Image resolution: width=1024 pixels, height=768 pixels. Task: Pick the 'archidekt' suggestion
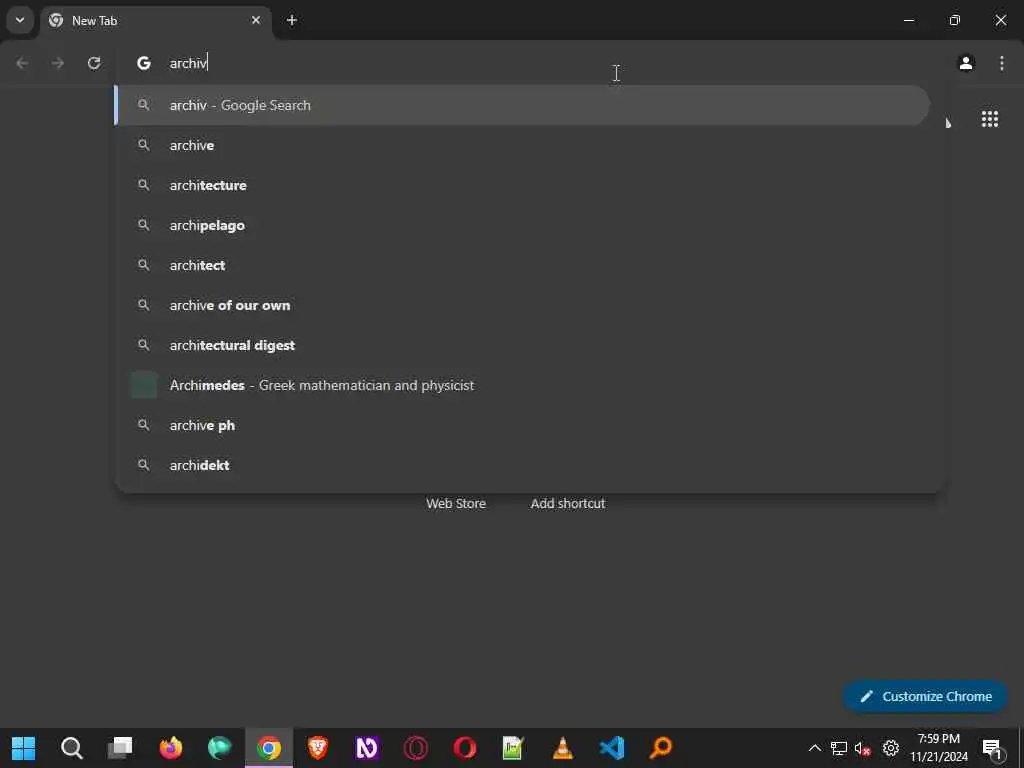(x=522, y=465)
